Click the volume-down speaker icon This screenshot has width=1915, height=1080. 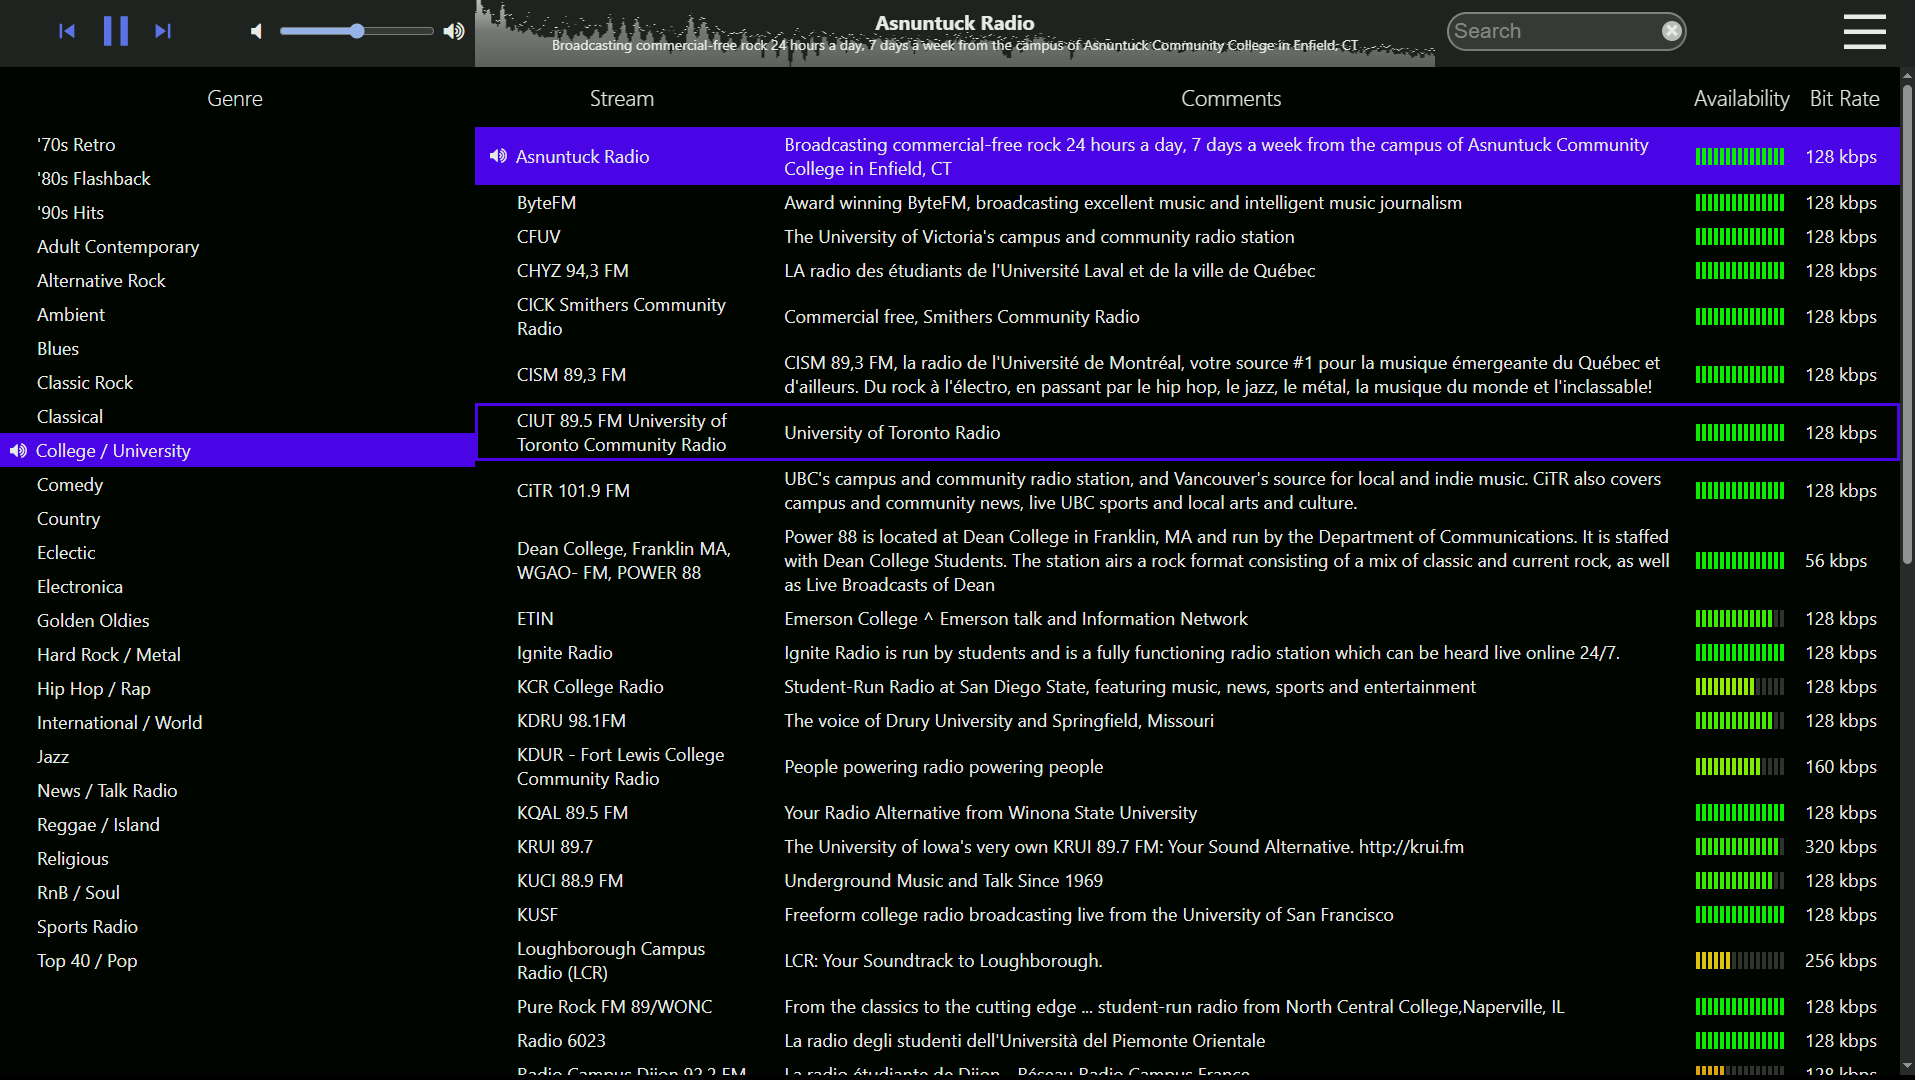[257, 31]
